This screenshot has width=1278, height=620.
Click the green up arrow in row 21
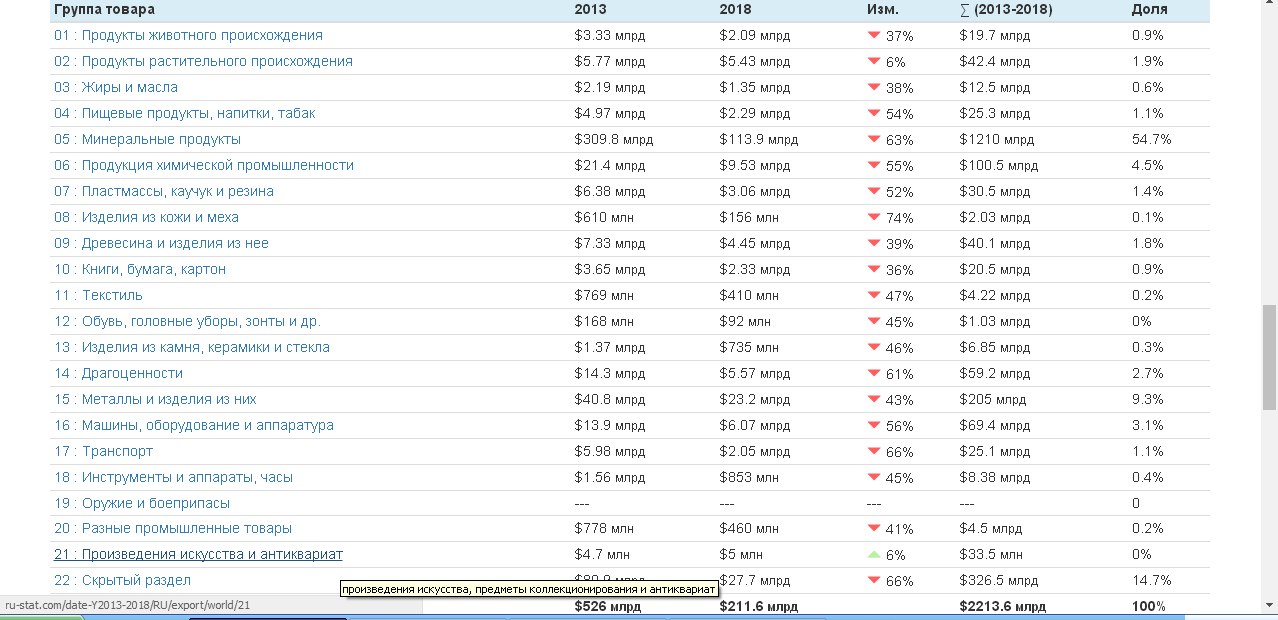point(873,554)
